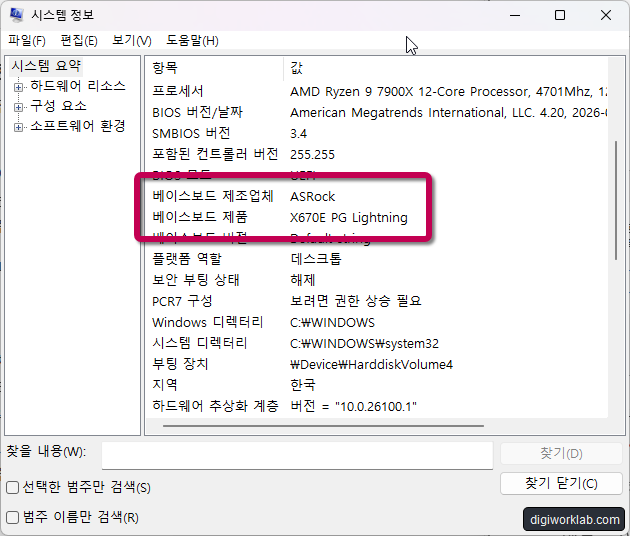Screen dimensions: 630x536
Task: Open the 도움말(H) menu
Action: click(192, 41)
